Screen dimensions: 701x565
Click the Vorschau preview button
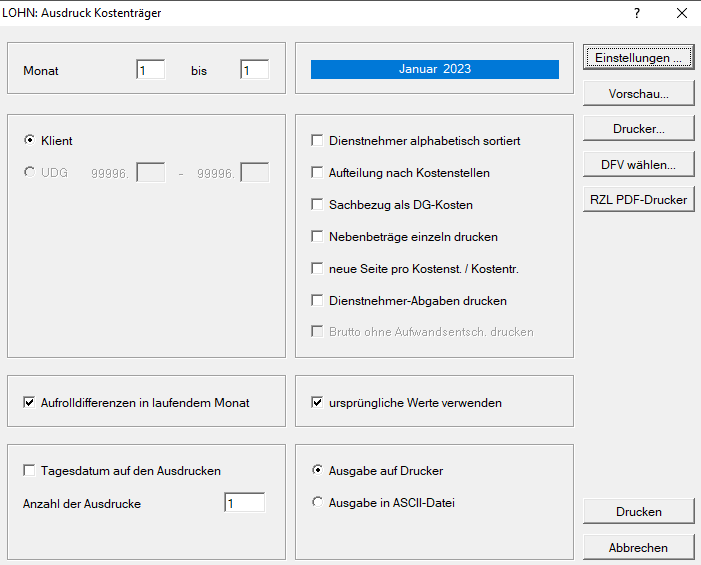(638, 94)
